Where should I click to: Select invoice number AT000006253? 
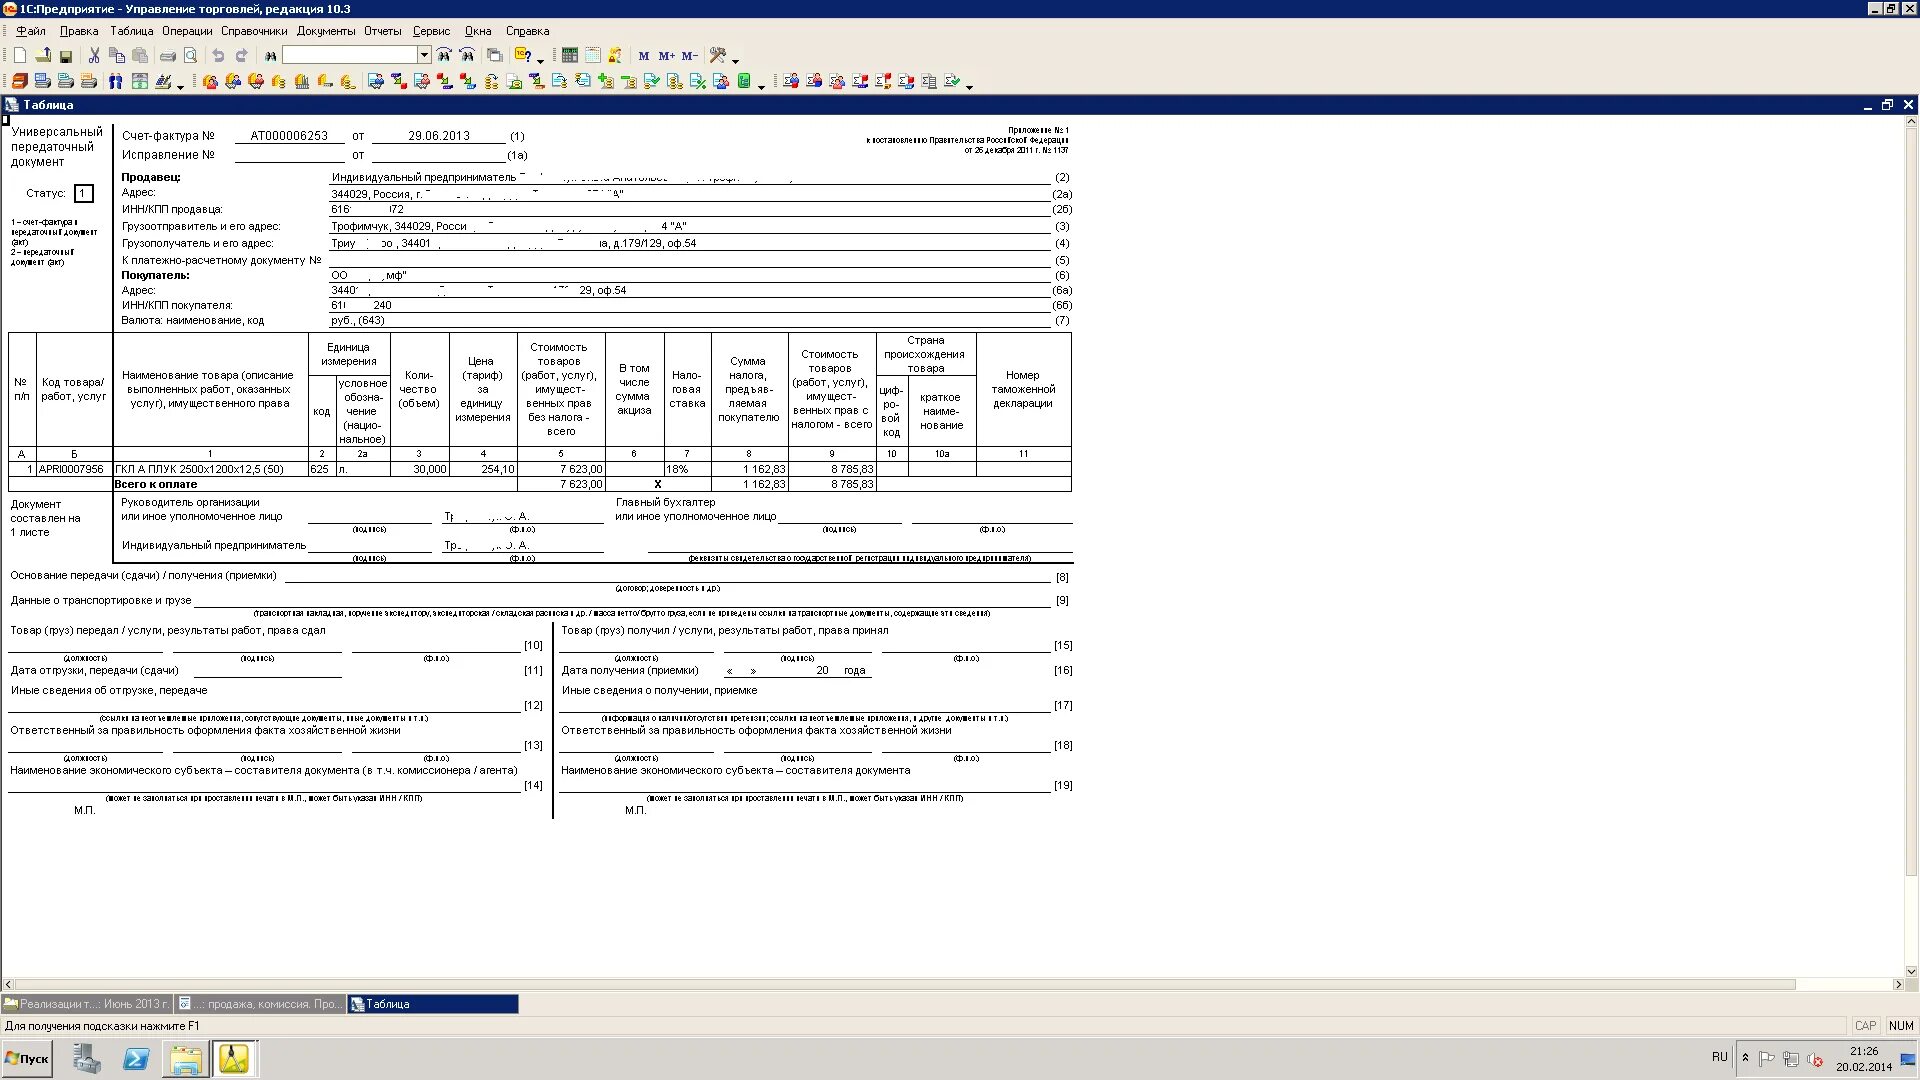click(289, 136)
